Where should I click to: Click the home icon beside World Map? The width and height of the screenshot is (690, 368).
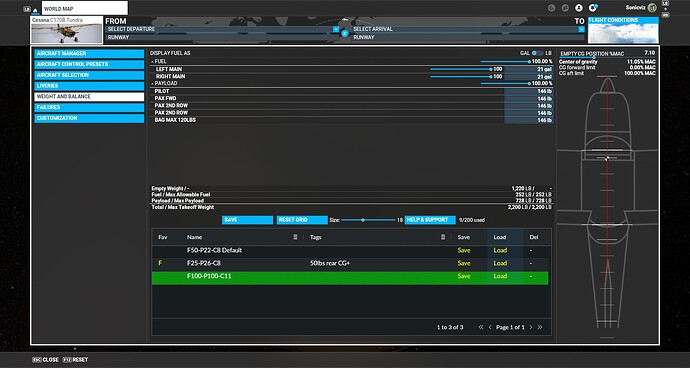pos(36,9)
